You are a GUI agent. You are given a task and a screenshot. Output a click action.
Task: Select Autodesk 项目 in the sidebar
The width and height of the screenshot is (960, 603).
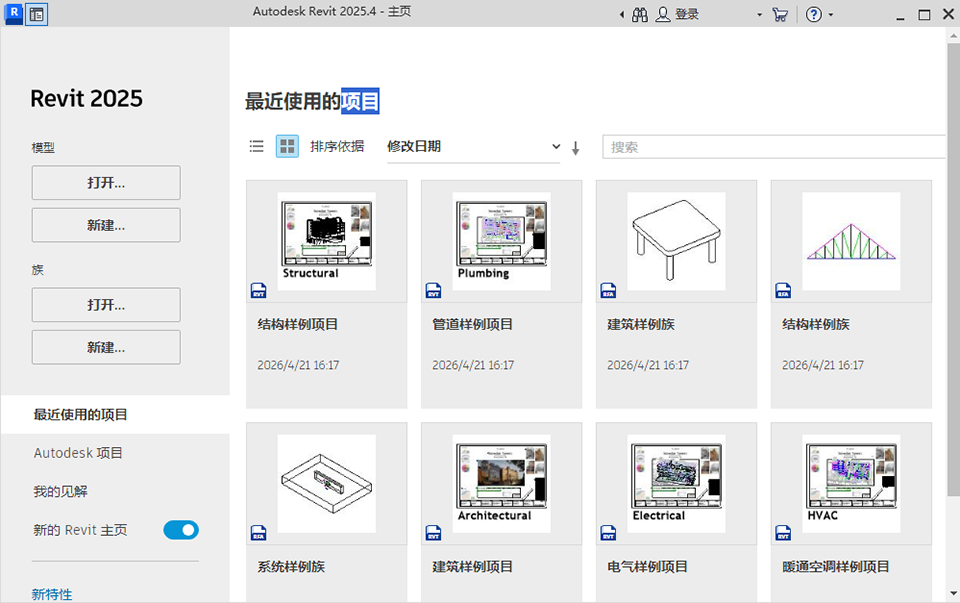pyautogui.click(x=78, y=453)
